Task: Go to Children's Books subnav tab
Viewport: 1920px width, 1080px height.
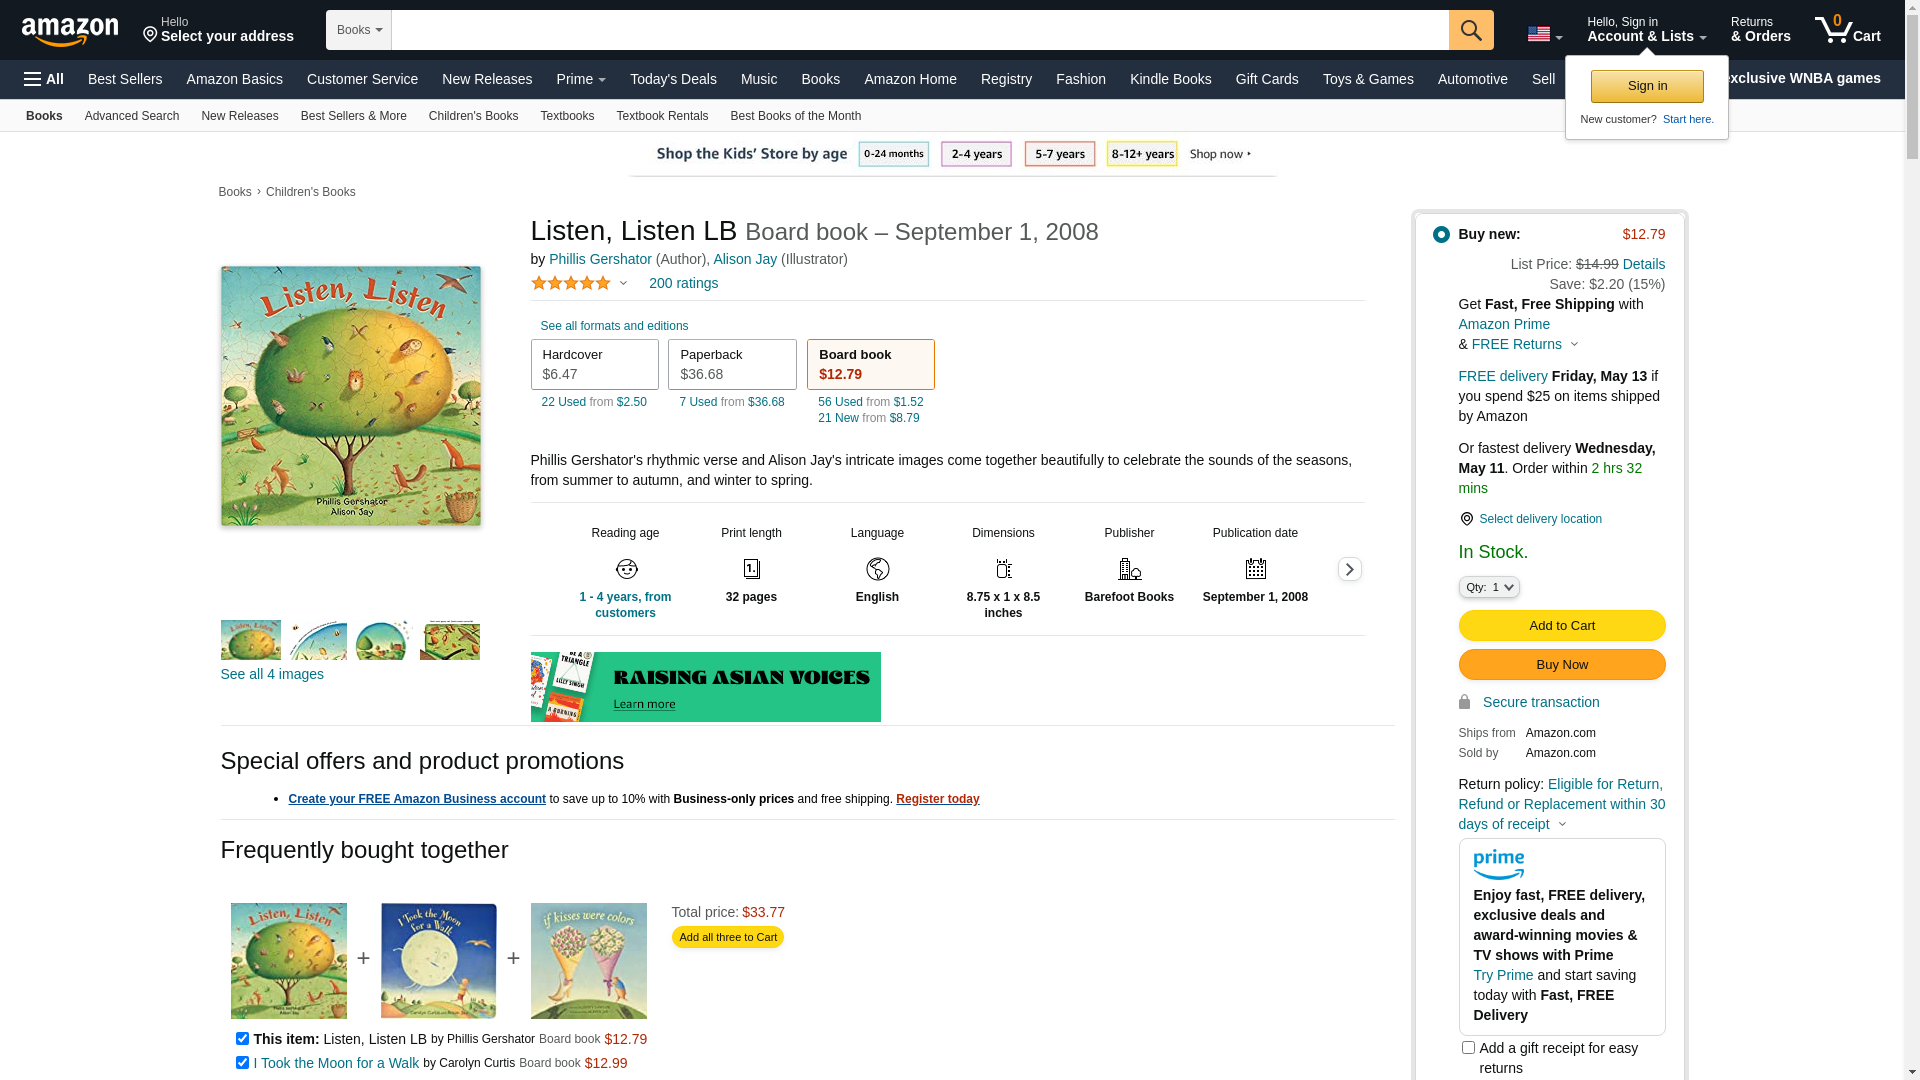Action: pos(473,116)
